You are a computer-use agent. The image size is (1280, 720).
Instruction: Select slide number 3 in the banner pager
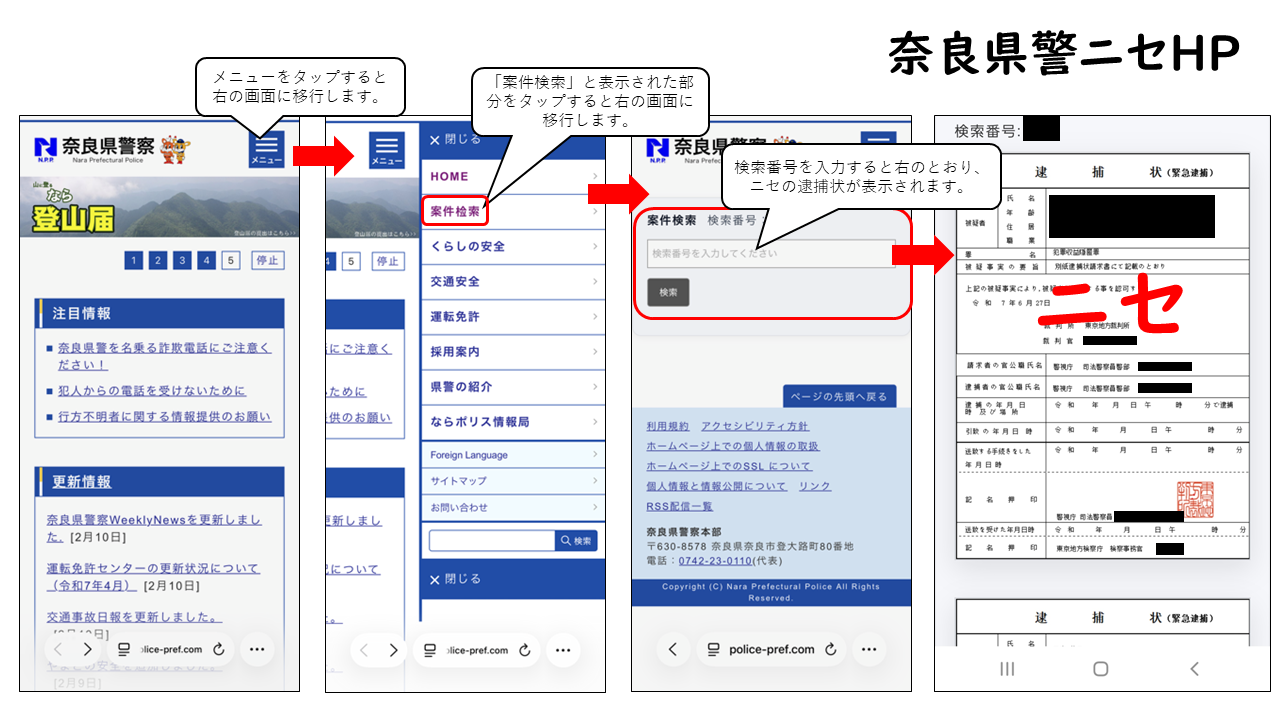point(182,261)
